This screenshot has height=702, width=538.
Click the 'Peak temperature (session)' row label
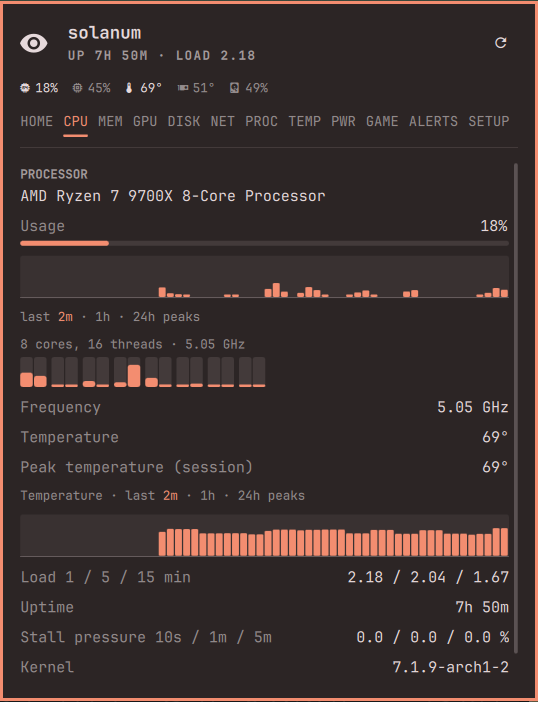tap(137, 467)
